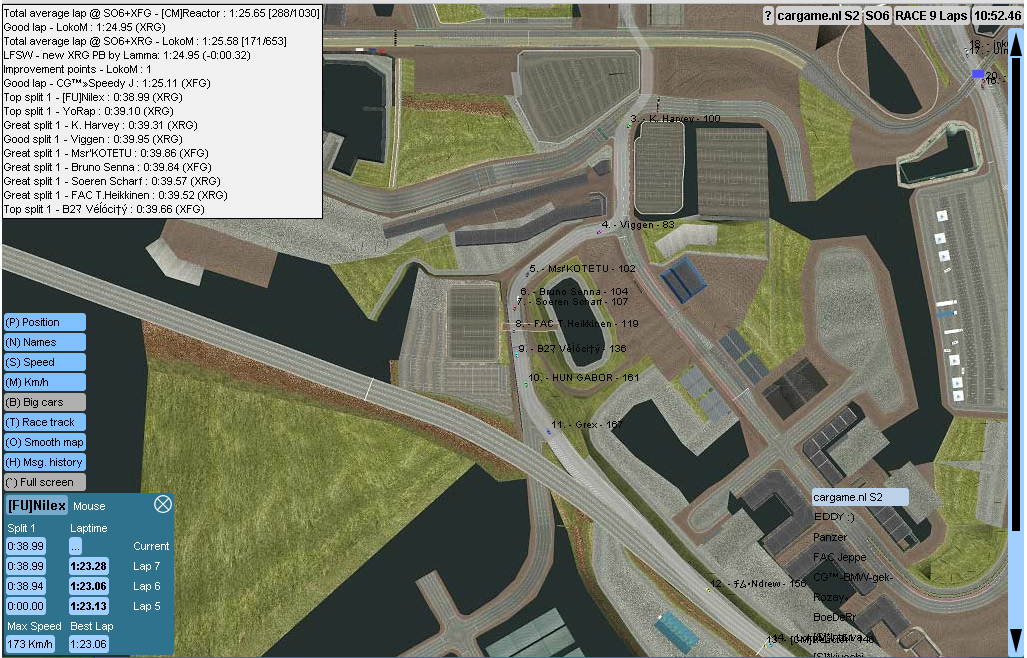
Task: Click the '11. - Grex - 167' car label
Action: [x=587, y=425]
